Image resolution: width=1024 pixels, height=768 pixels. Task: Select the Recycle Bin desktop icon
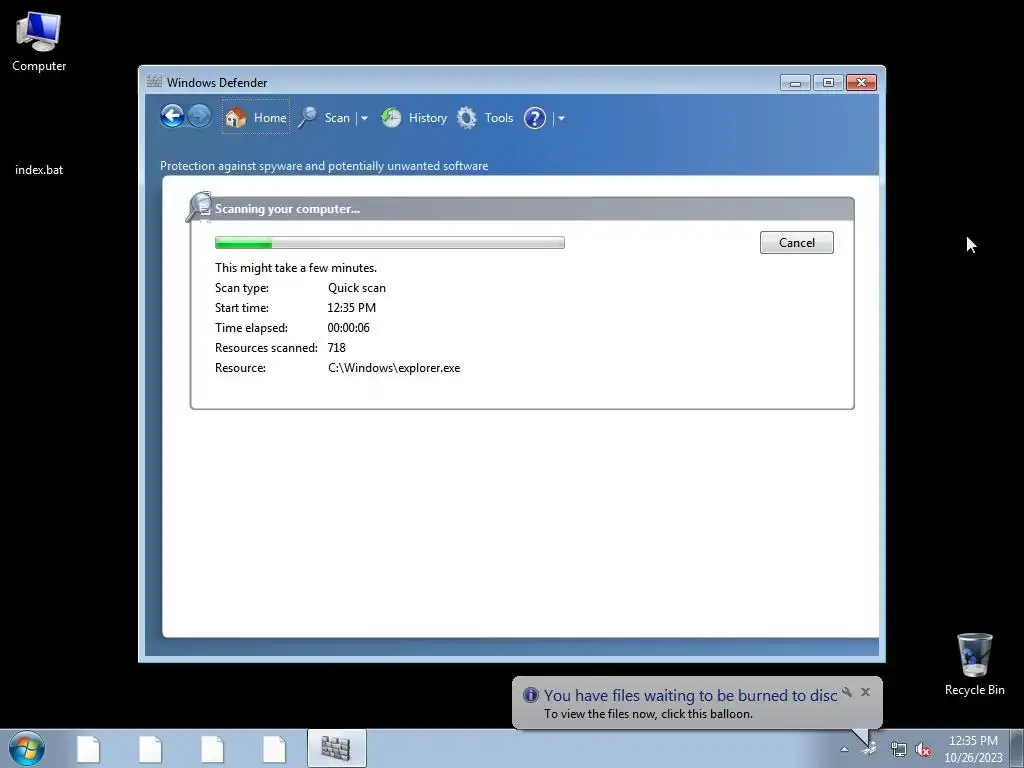tap(974, 664)
